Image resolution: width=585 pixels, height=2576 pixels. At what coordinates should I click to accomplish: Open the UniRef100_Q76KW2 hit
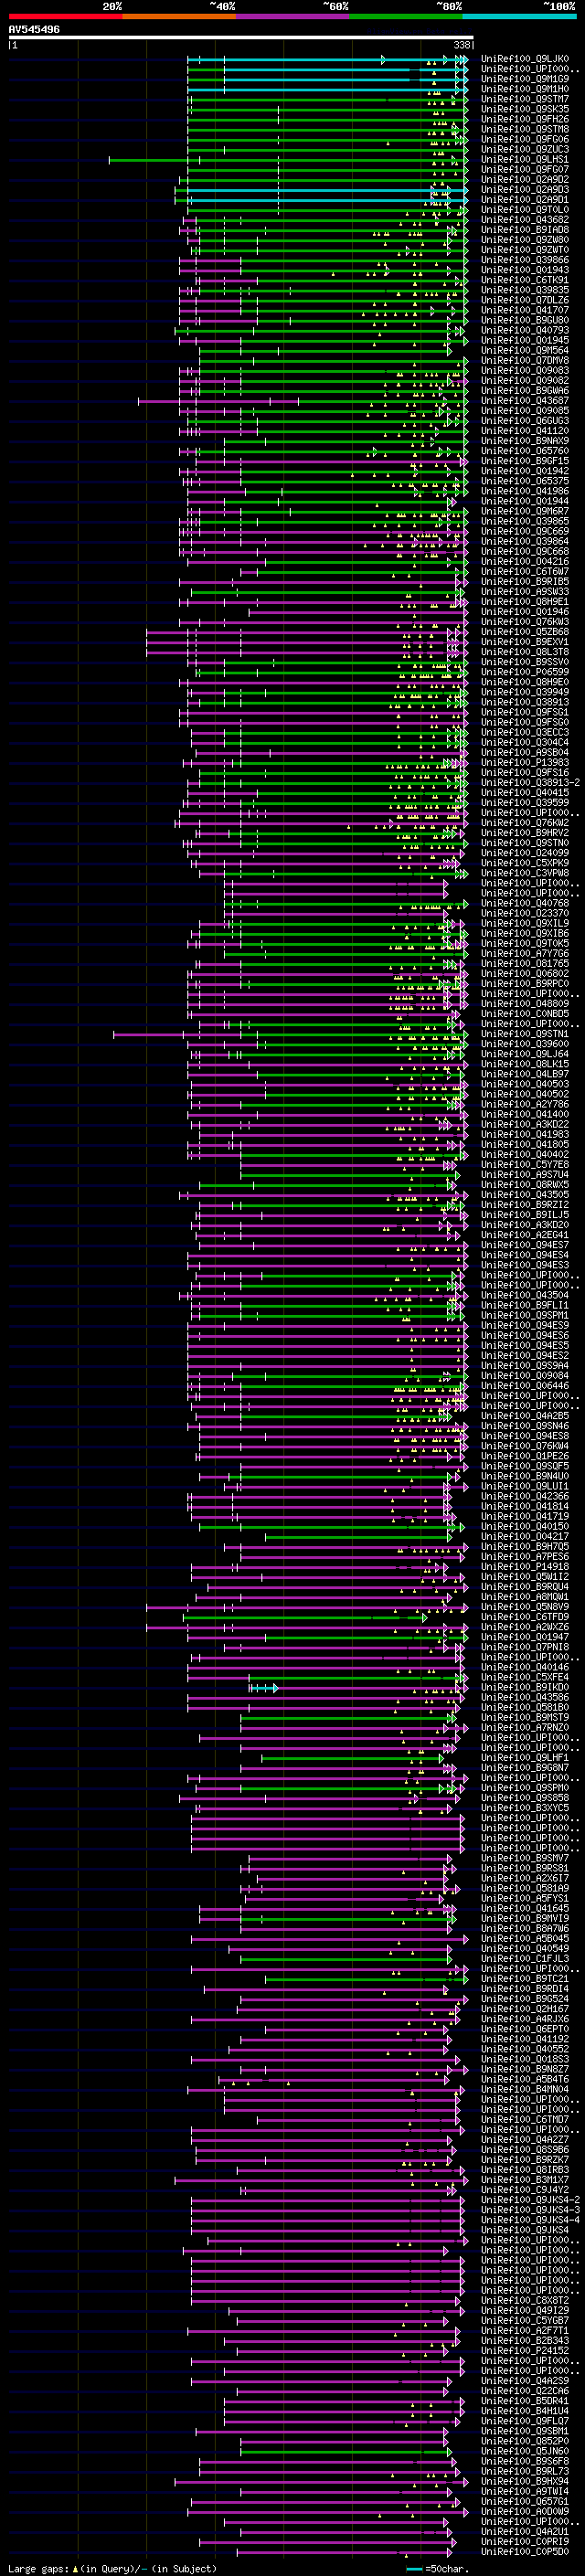click(x=525, y=823)
